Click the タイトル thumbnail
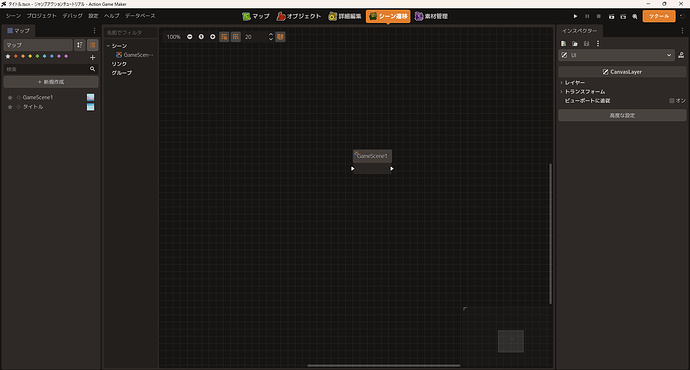690x370 pixels. (90, 107)
